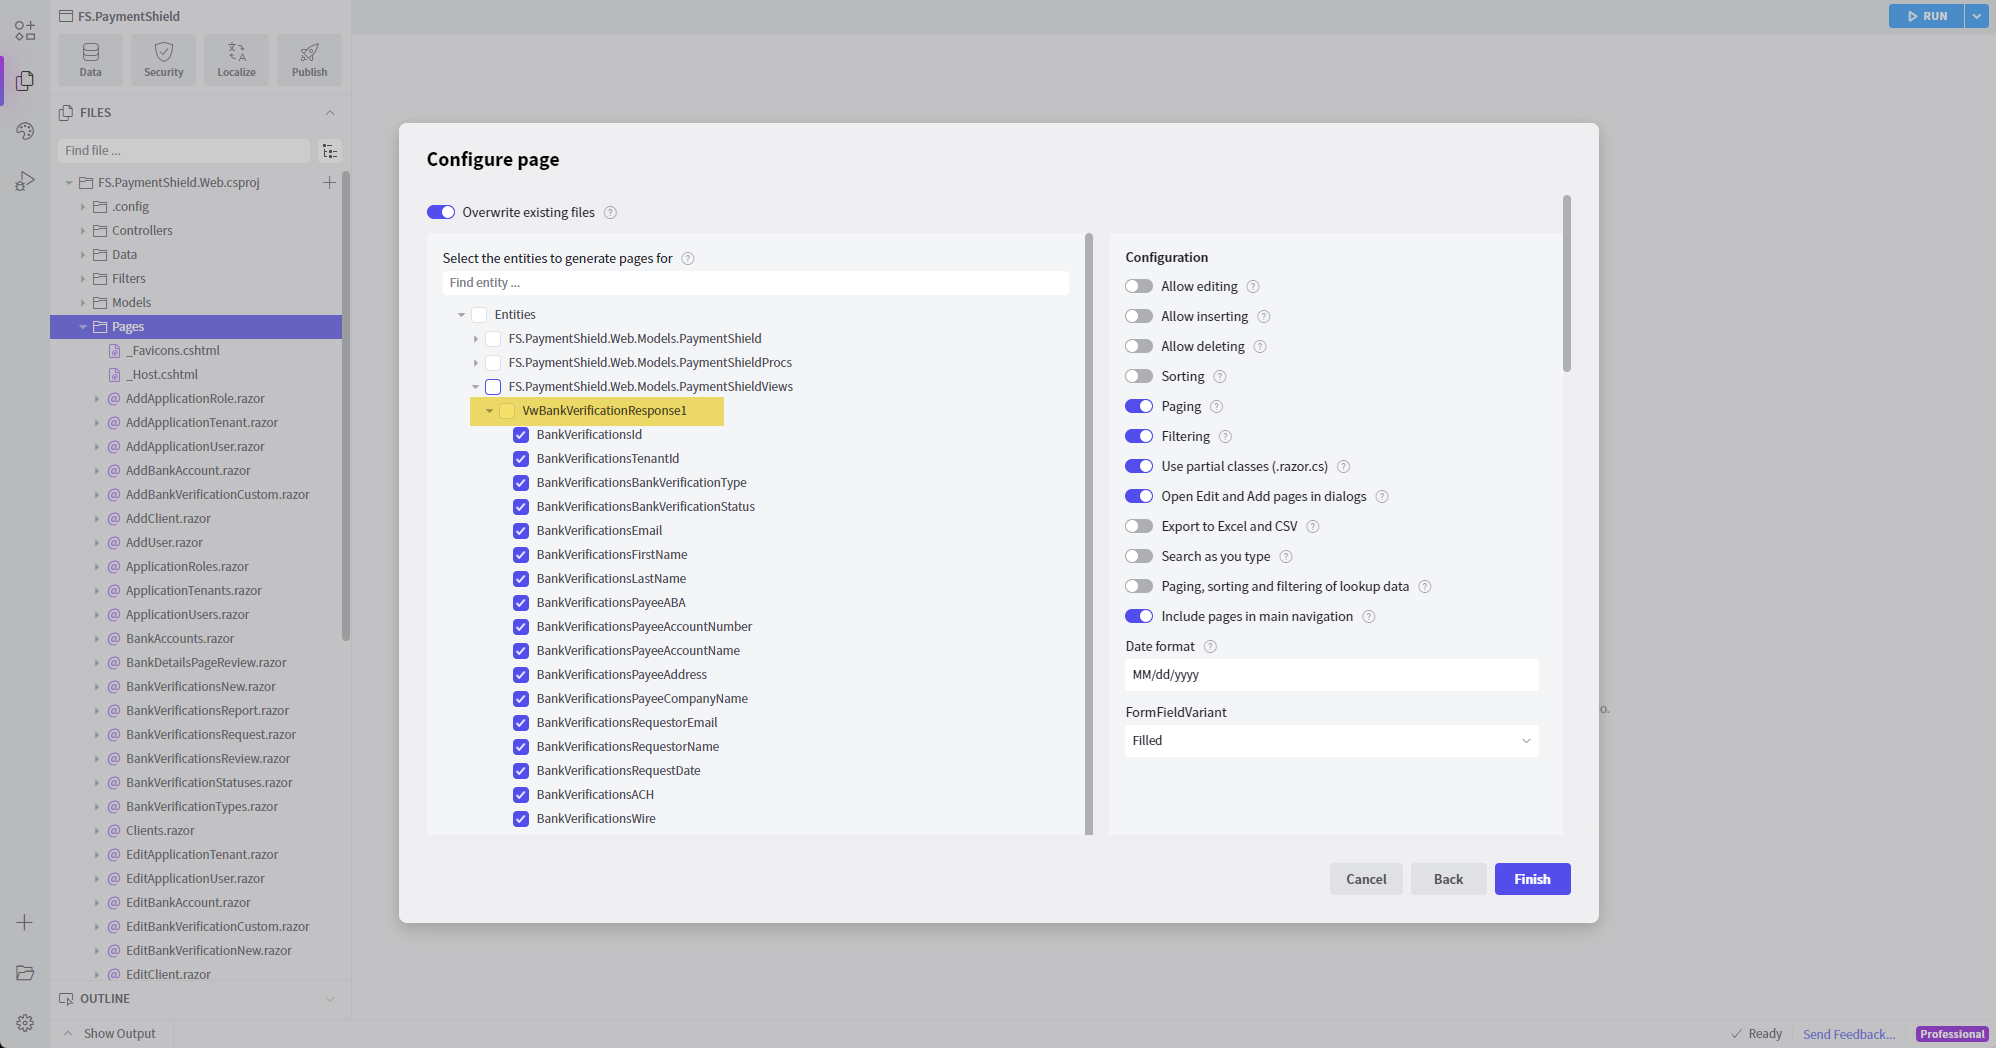
Task: Click the dialog's right vertical scrollbar
Action: click(1567, 284)
